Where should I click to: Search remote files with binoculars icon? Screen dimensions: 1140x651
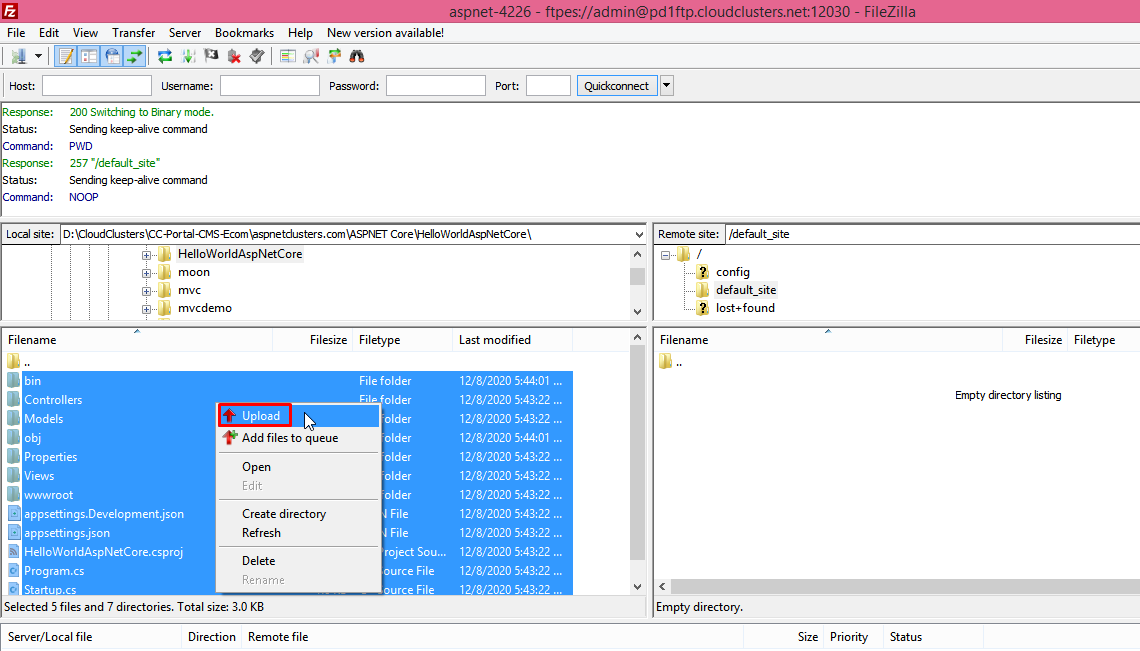point(357,56)
